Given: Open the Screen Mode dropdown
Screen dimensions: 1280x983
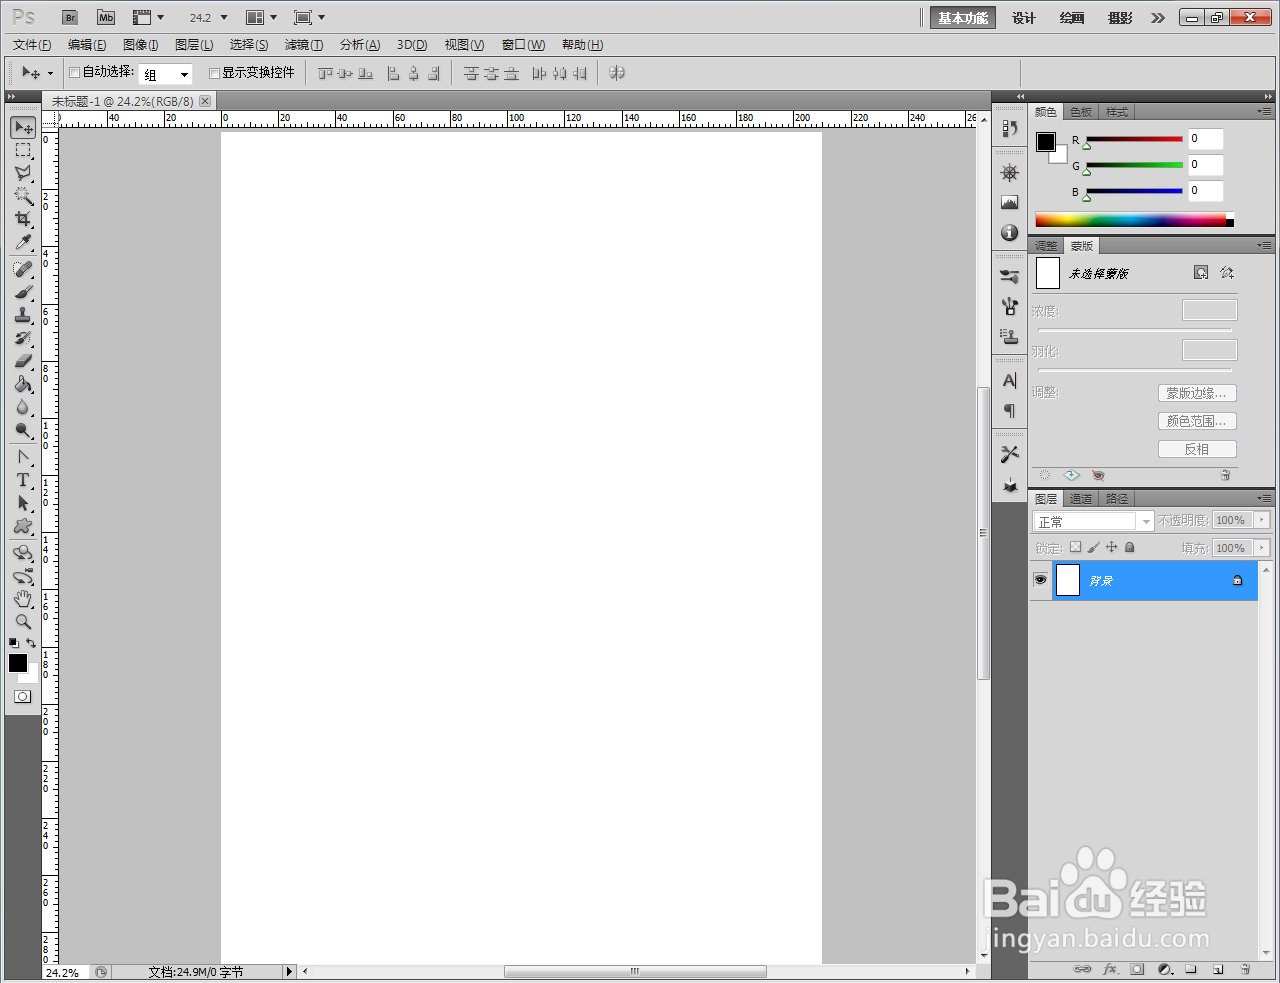Looking at the screenshot, I should click(310, 17).
